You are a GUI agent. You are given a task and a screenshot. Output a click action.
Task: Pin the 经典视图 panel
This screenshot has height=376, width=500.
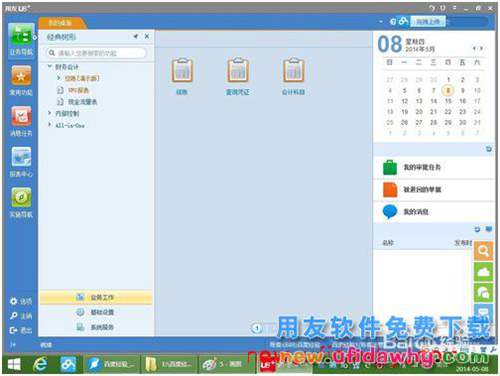pyautogui.click(x=135, y=36)
